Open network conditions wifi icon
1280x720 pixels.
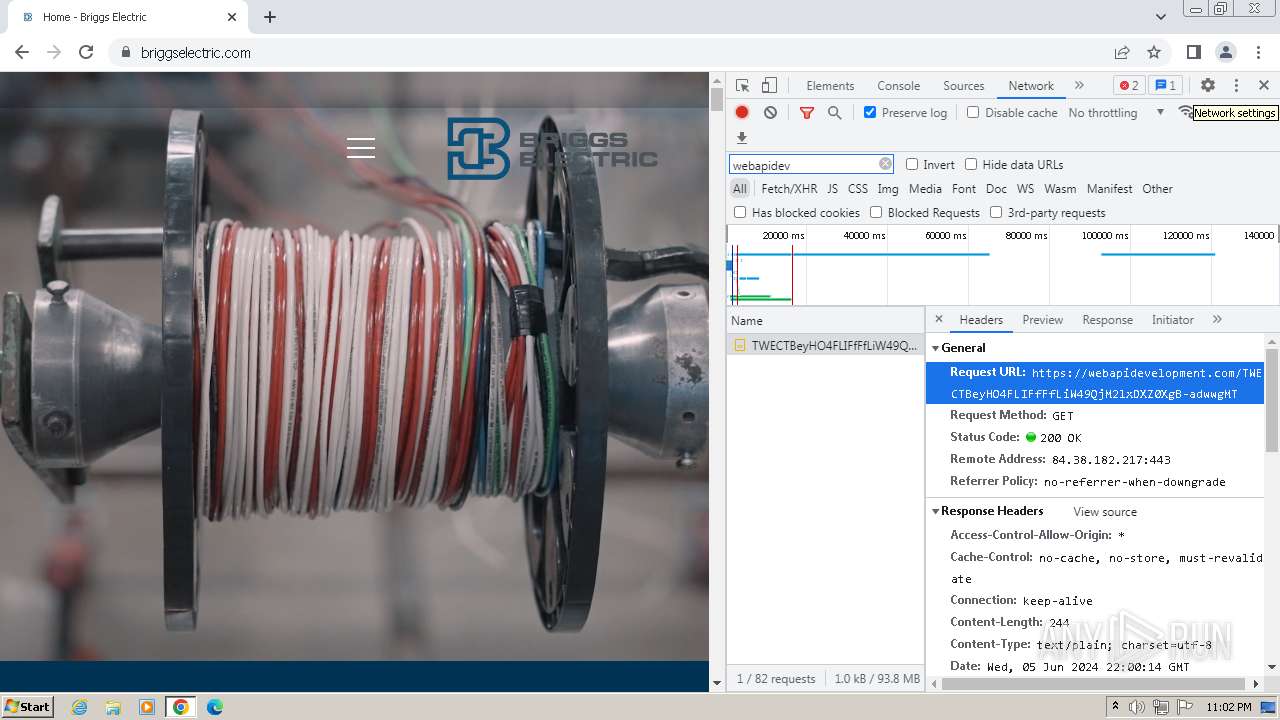pos(1185,113)
